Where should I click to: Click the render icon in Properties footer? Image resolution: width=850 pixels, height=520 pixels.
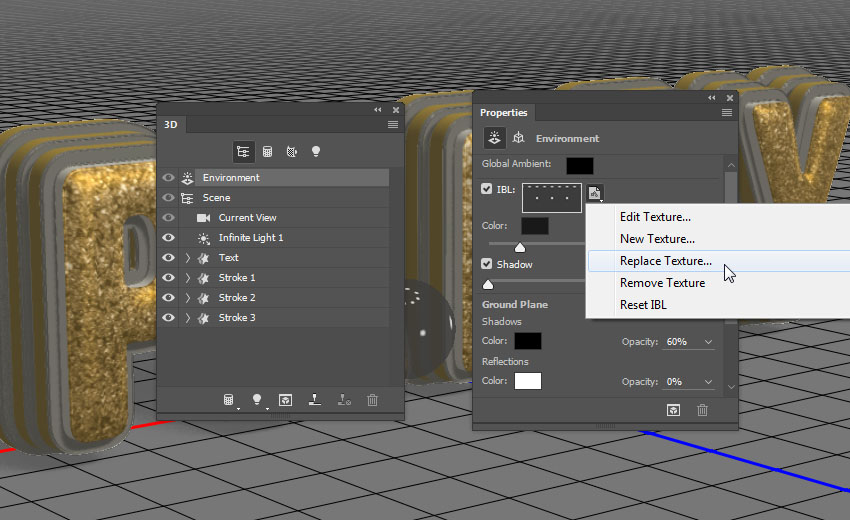pyautogui.click(x=673, y=410)
